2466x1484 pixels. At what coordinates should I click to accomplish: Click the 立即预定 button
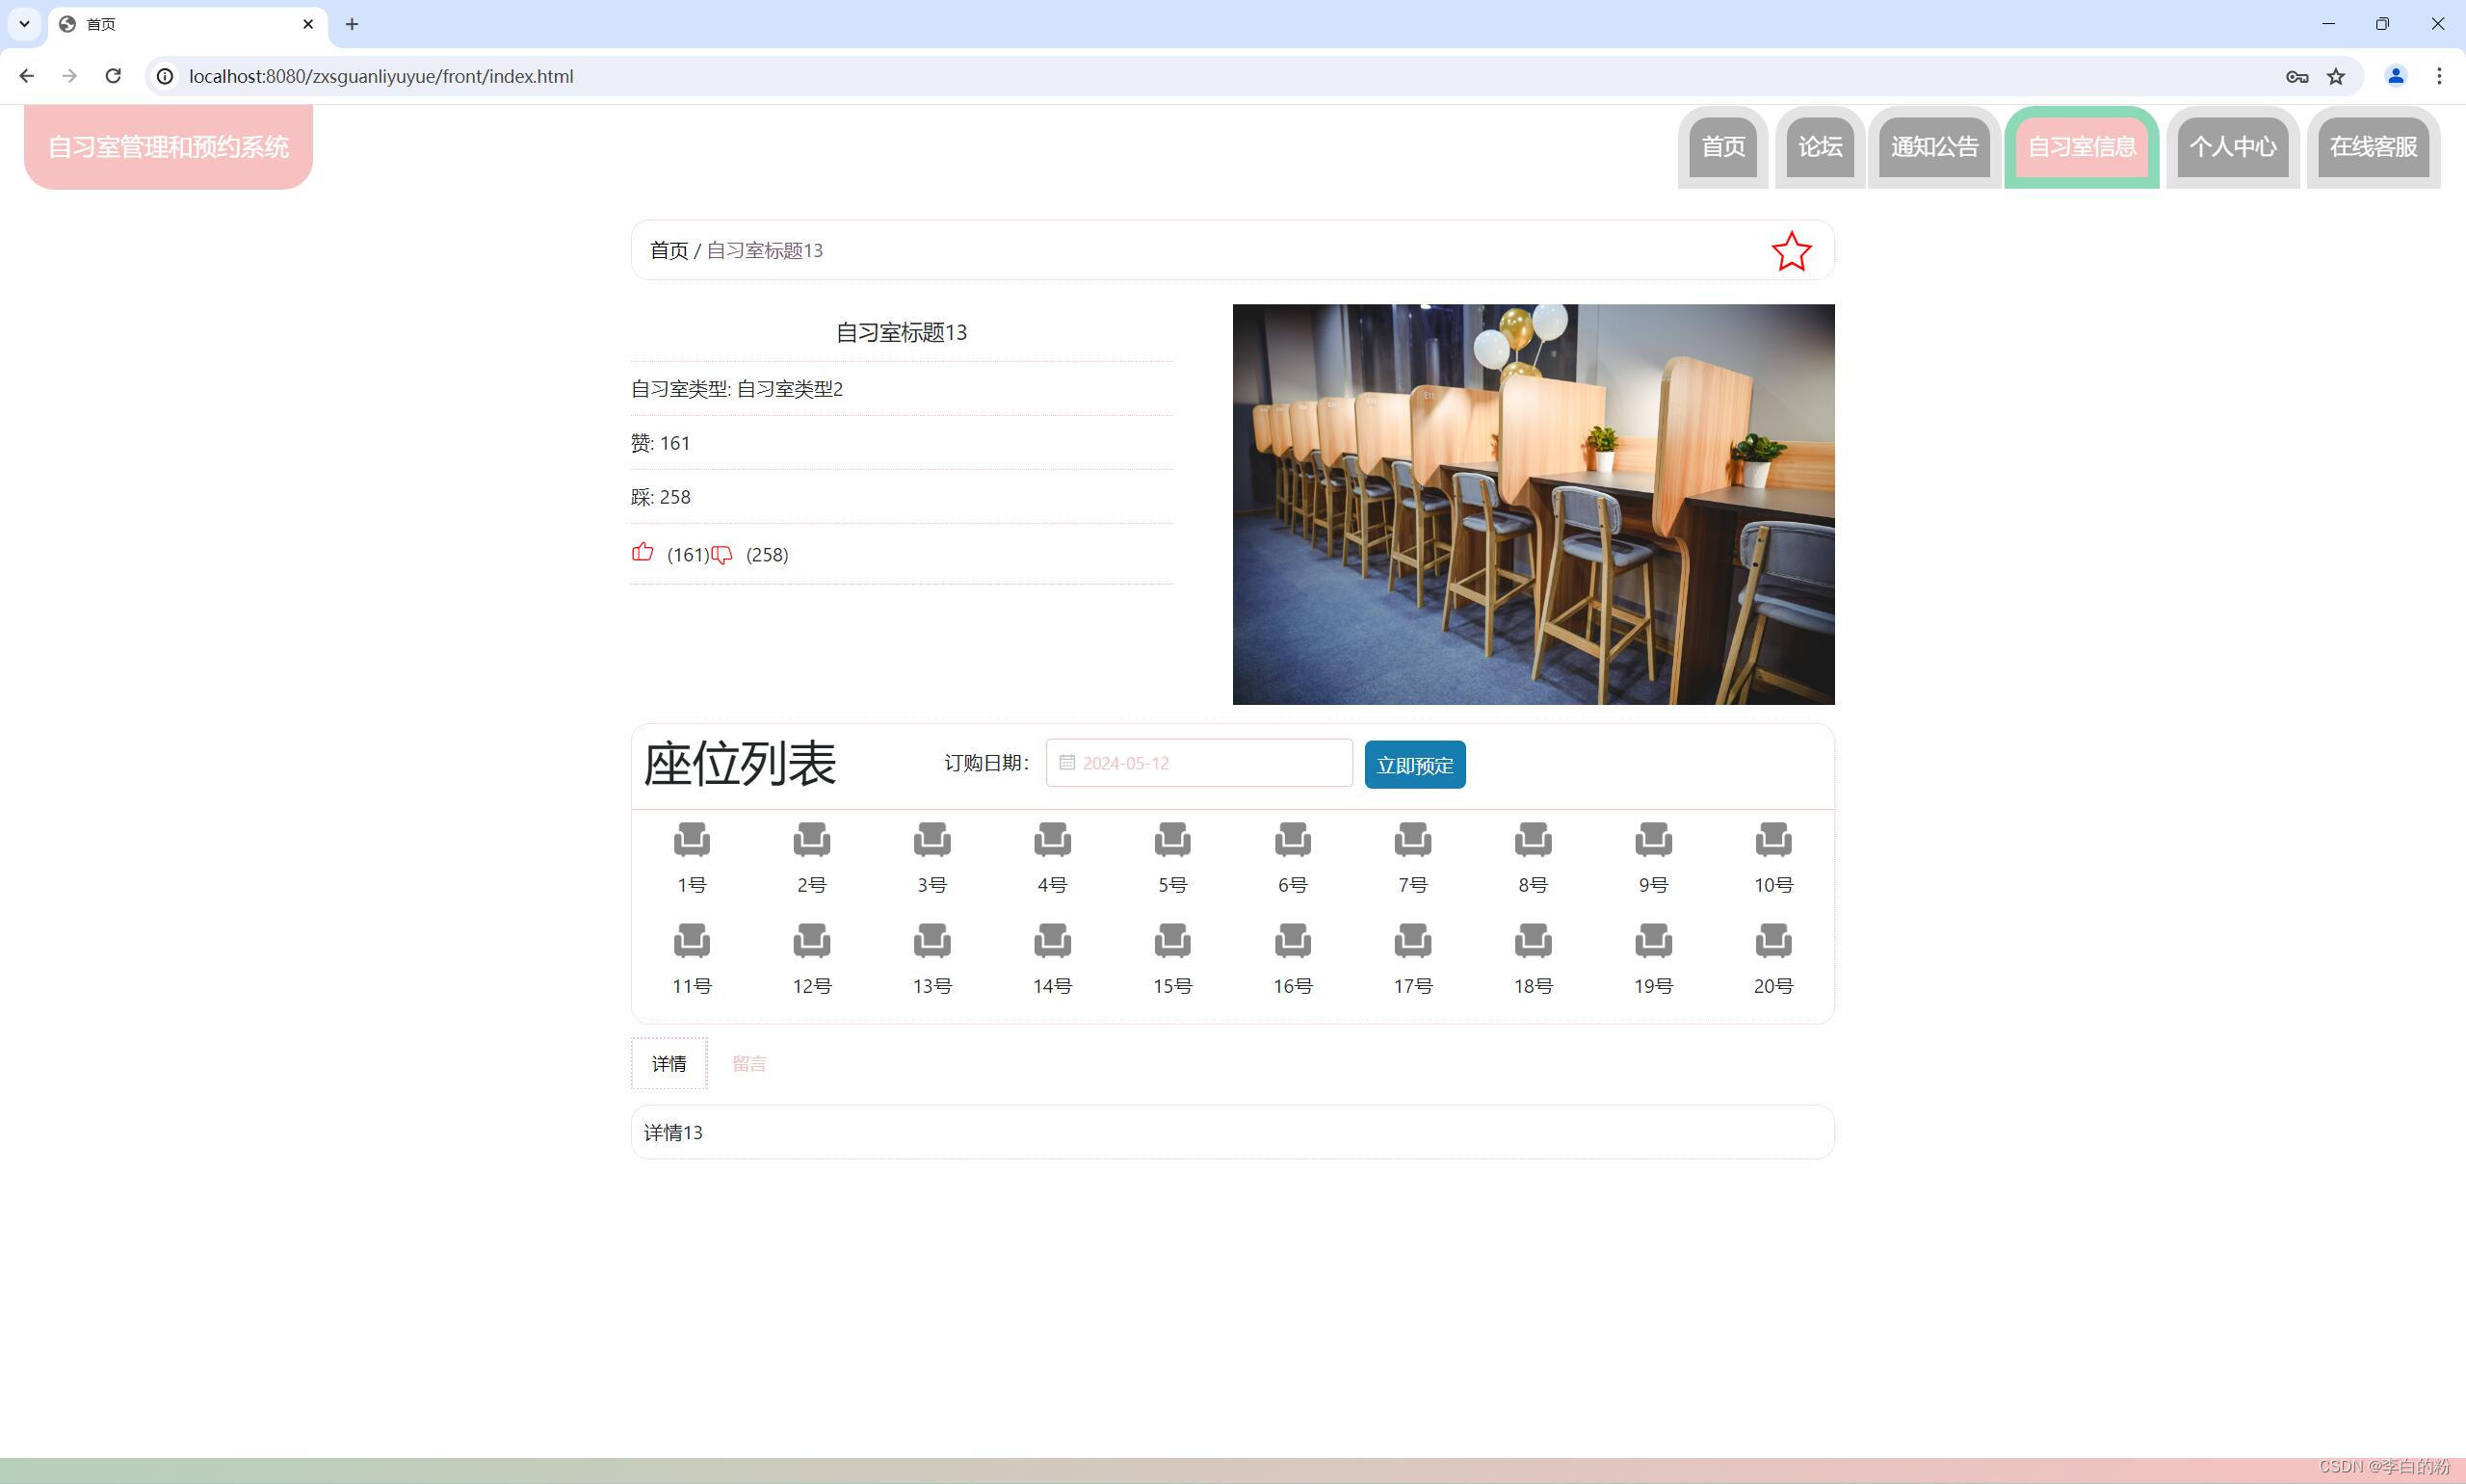(x=1414, y=765)
